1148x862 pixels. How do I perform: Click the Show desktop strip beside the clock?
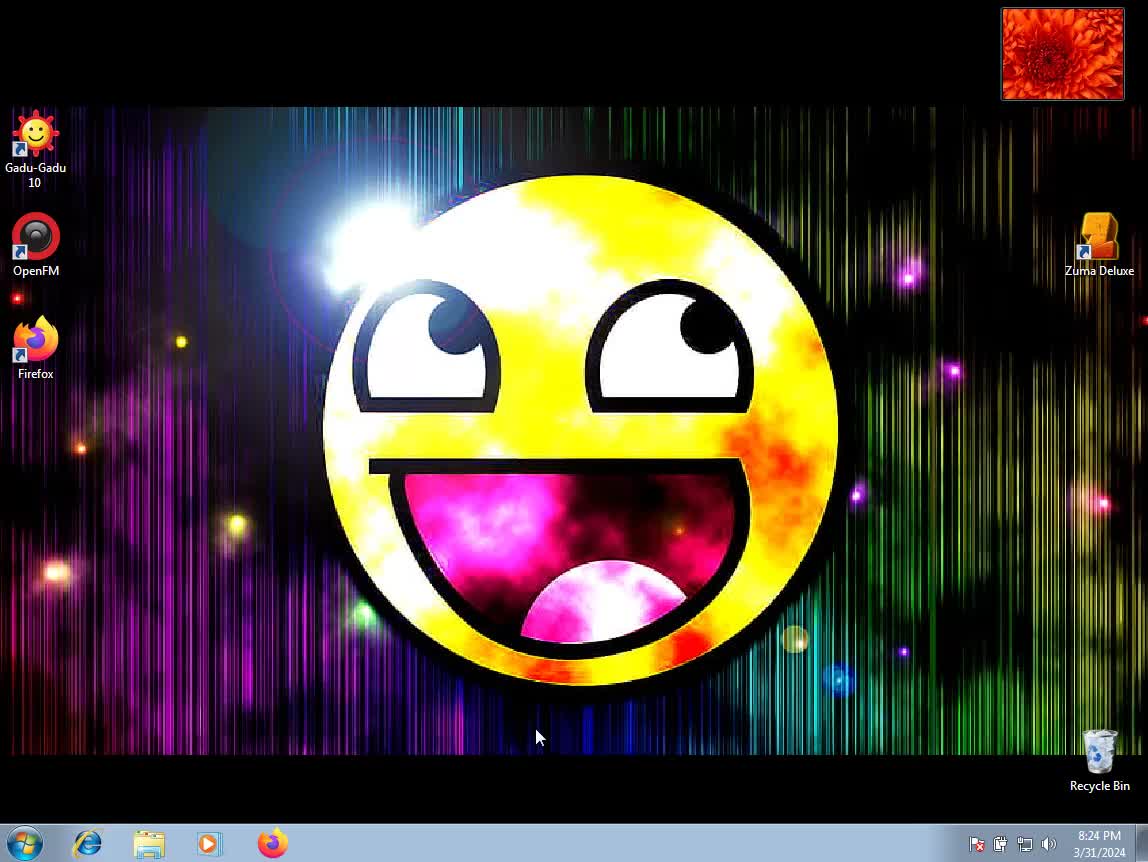point(1141,844)
